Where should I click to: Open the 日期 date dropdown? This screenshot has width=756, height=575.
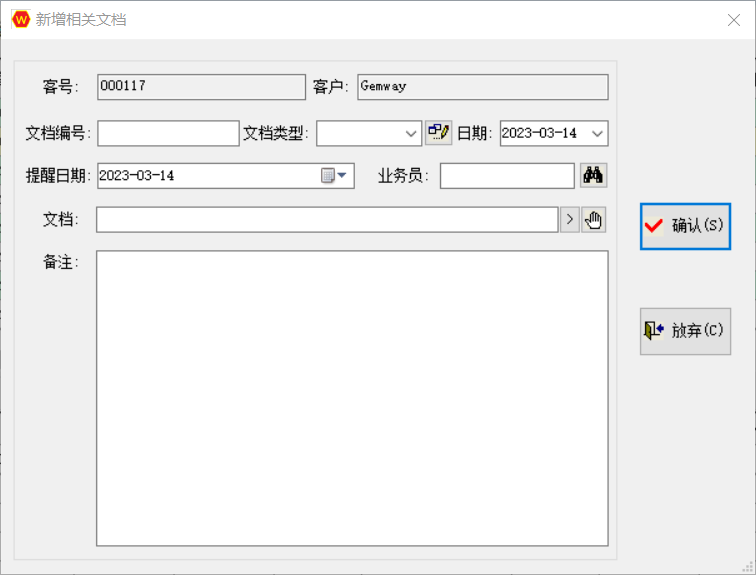[597, 133]
